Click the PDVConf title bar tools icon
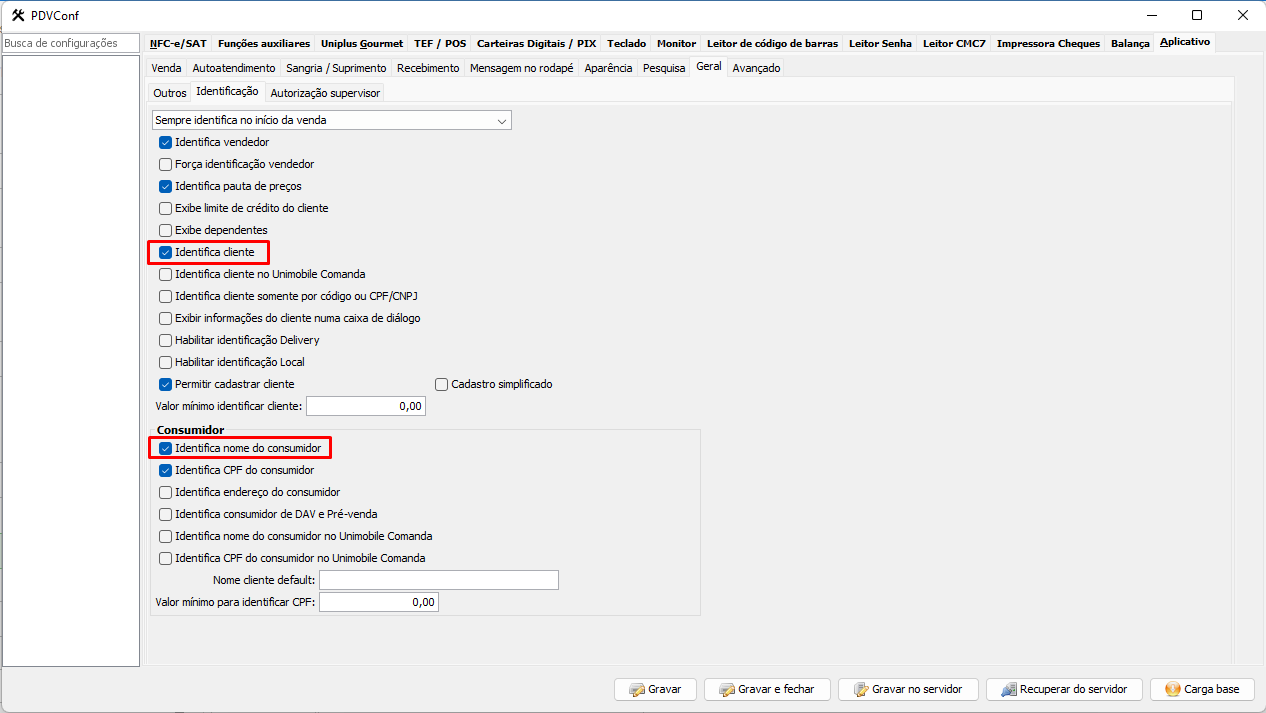 [16, 15]
